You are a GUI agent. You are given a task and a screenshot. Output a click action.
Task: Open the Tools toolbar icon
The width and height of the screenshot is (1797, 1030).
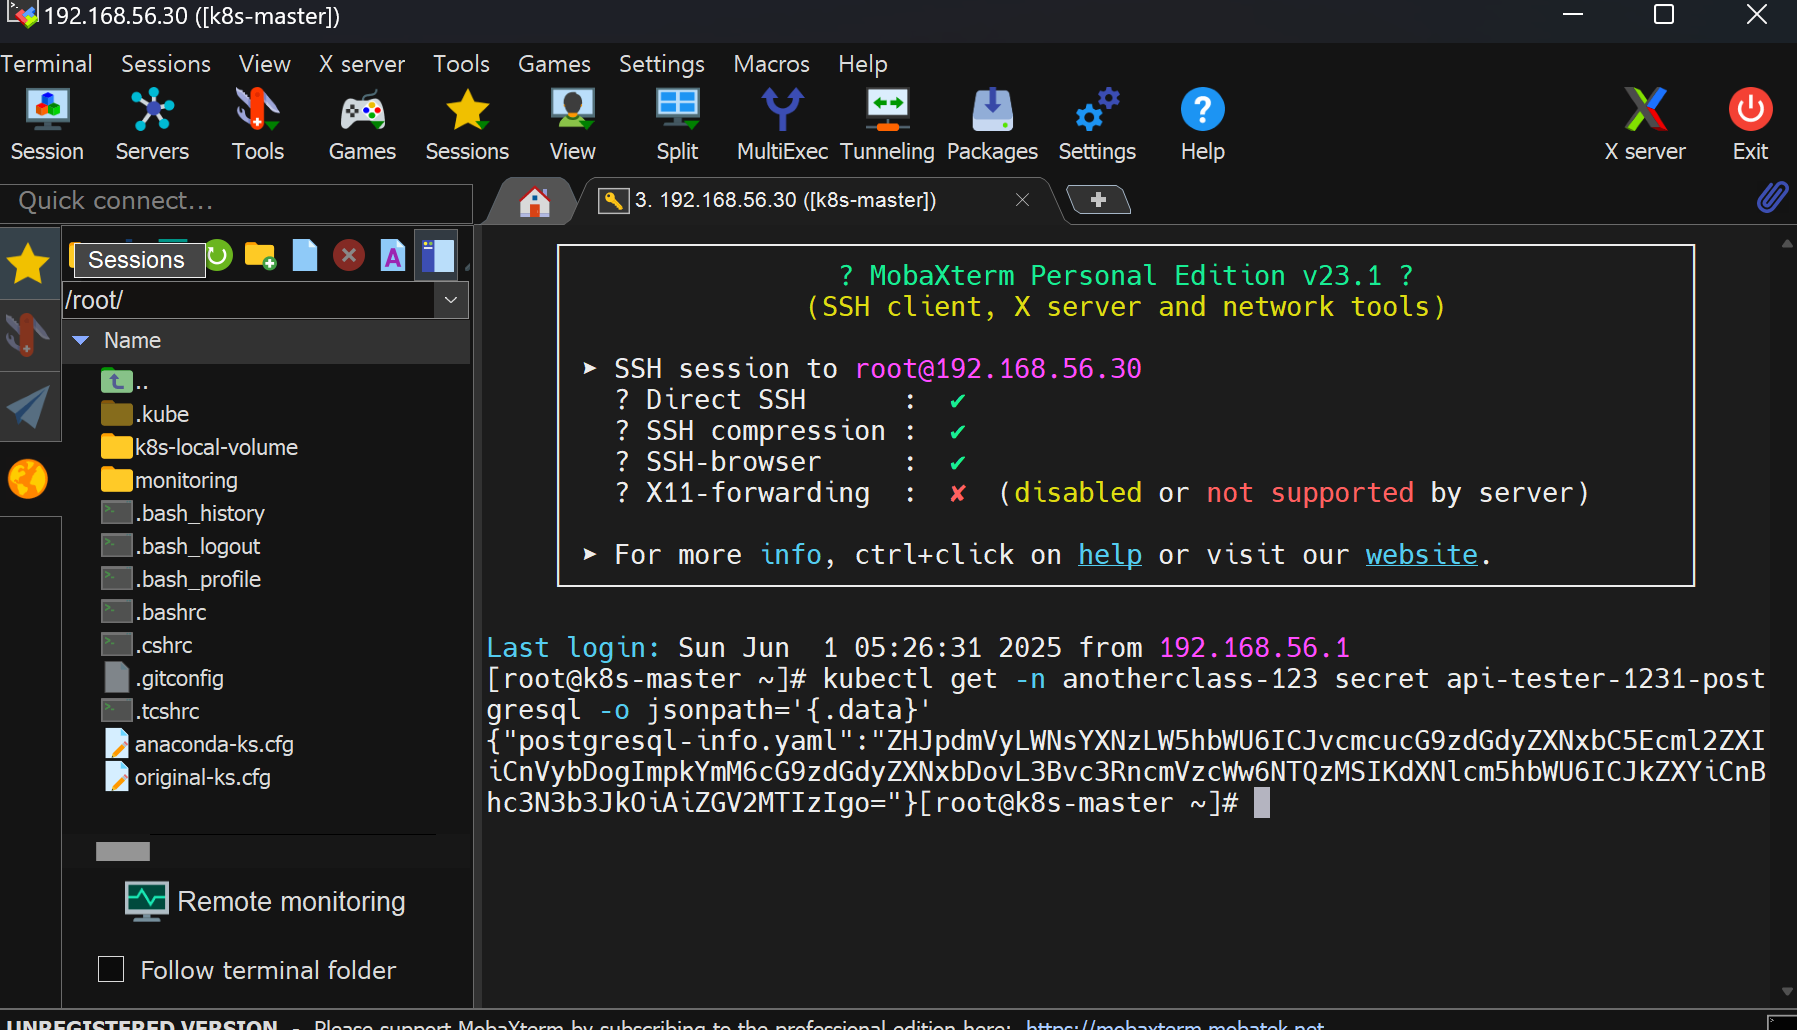pyautogui.click(x=258, y=125)
